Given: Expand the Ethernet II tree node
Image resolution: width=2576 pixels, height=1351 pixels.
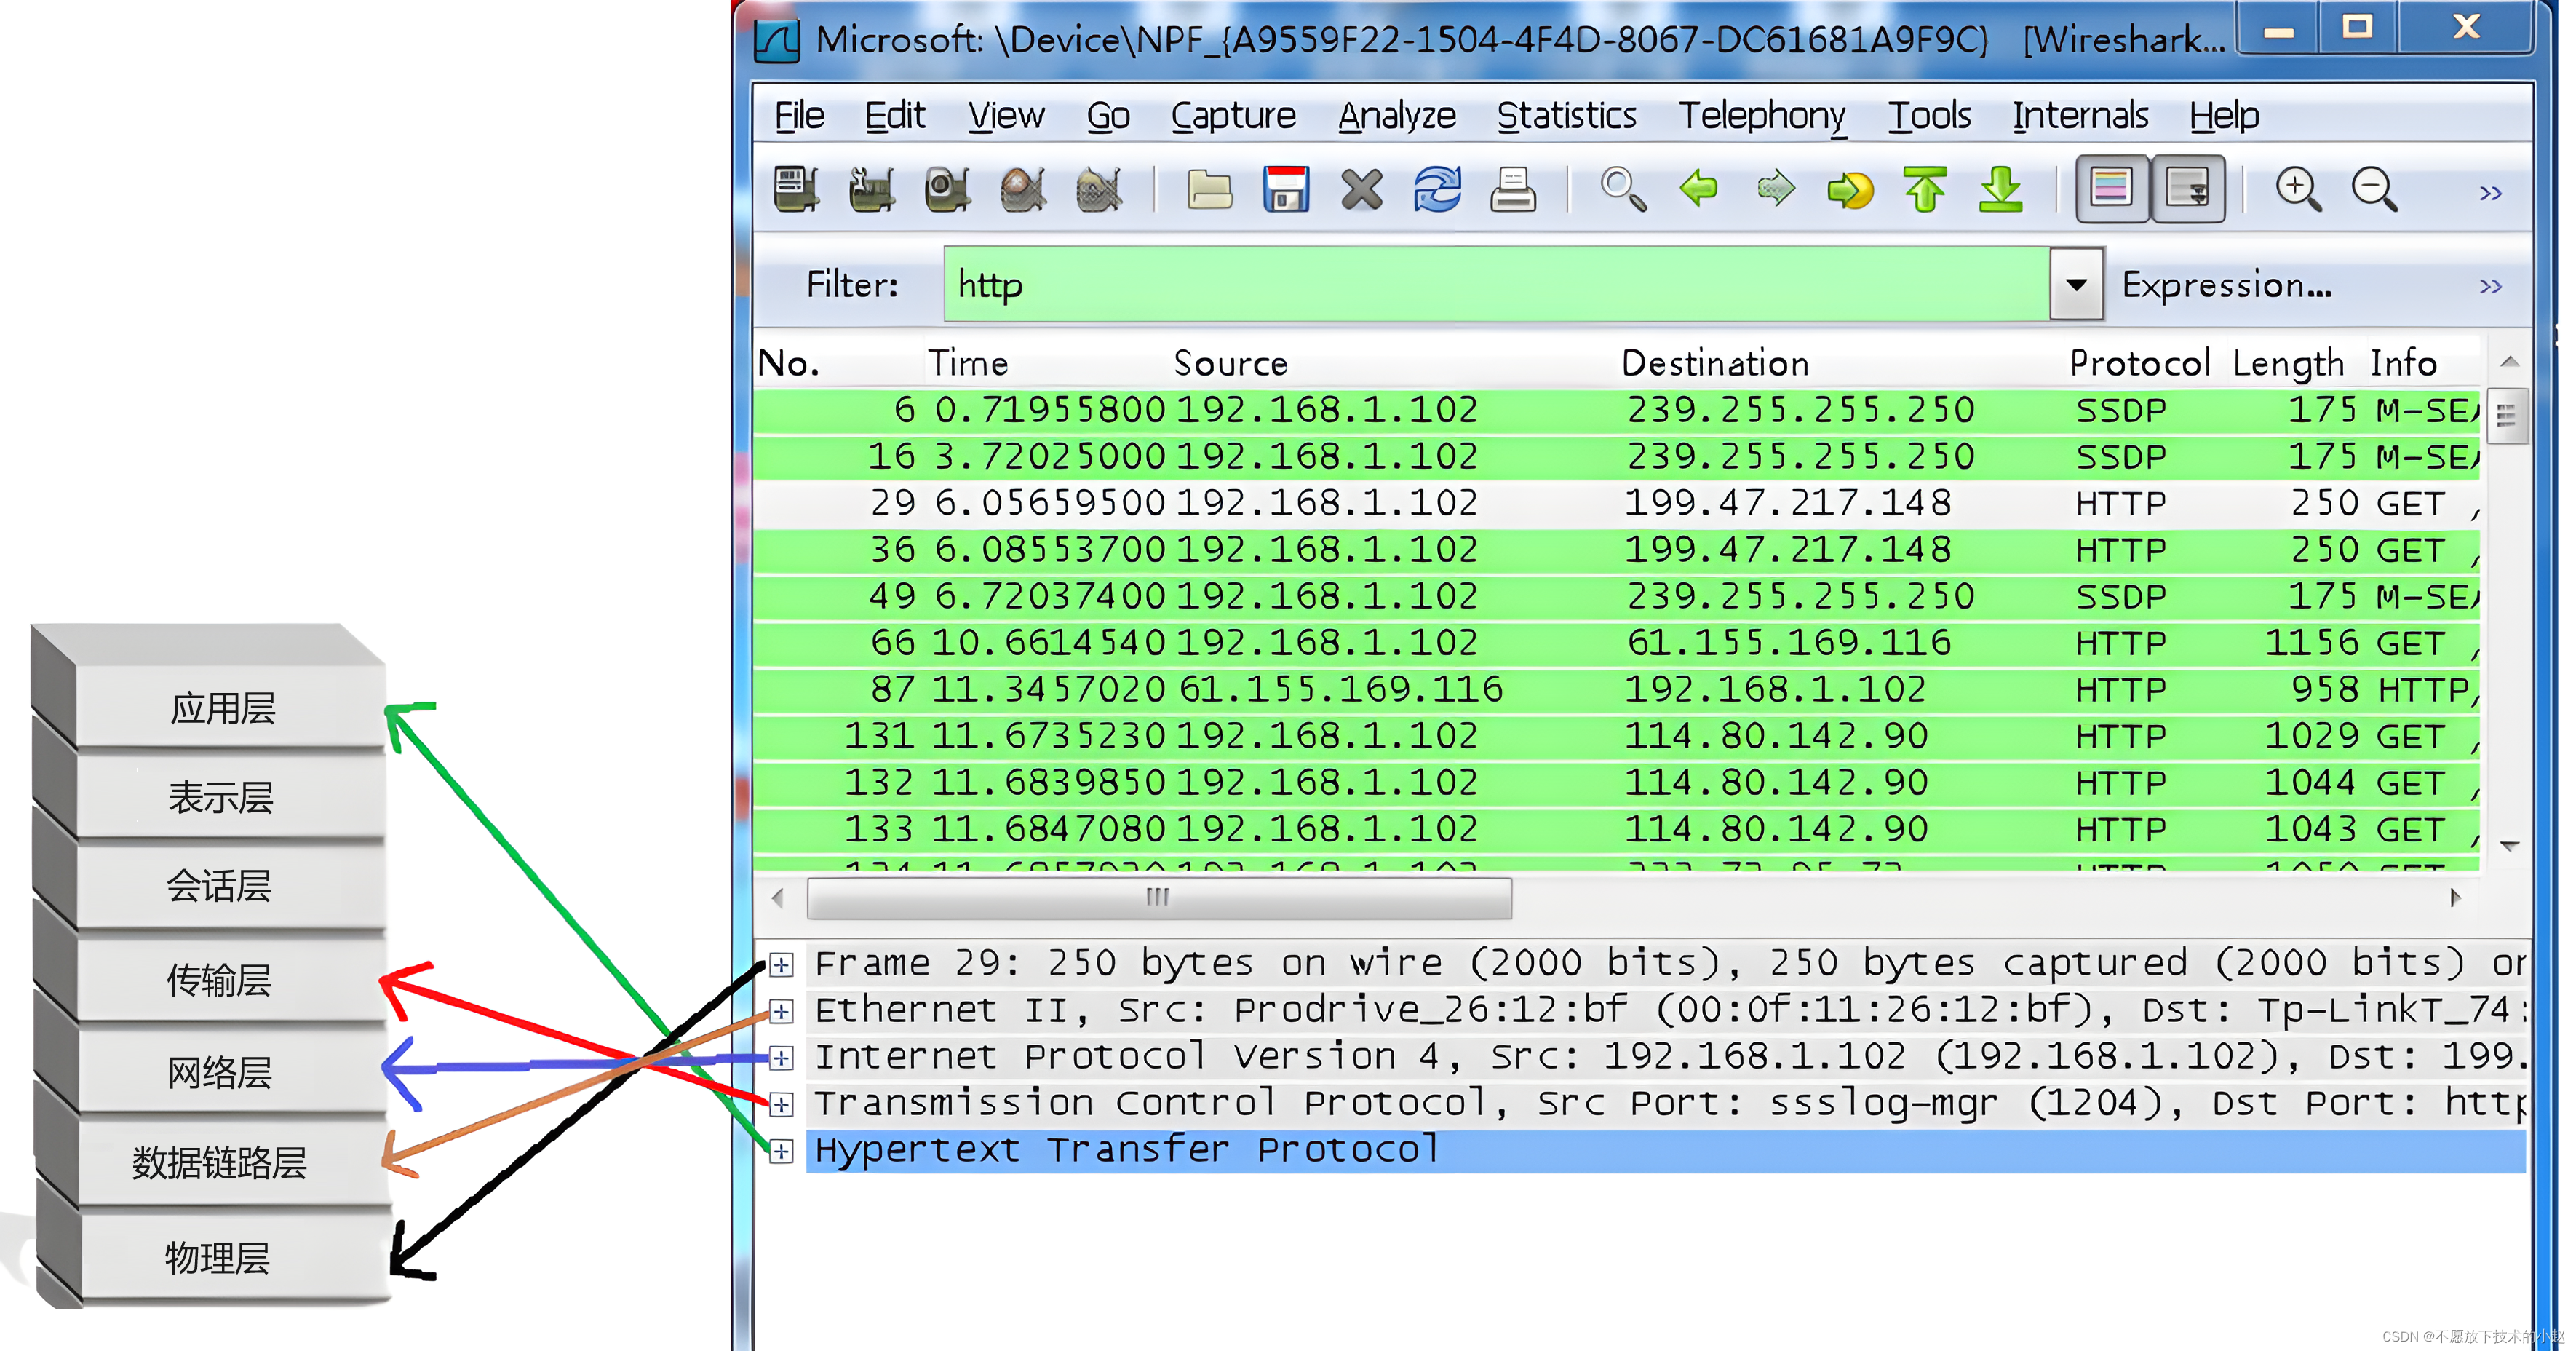Looking at the screenshot, I should tap(781, 1011).
